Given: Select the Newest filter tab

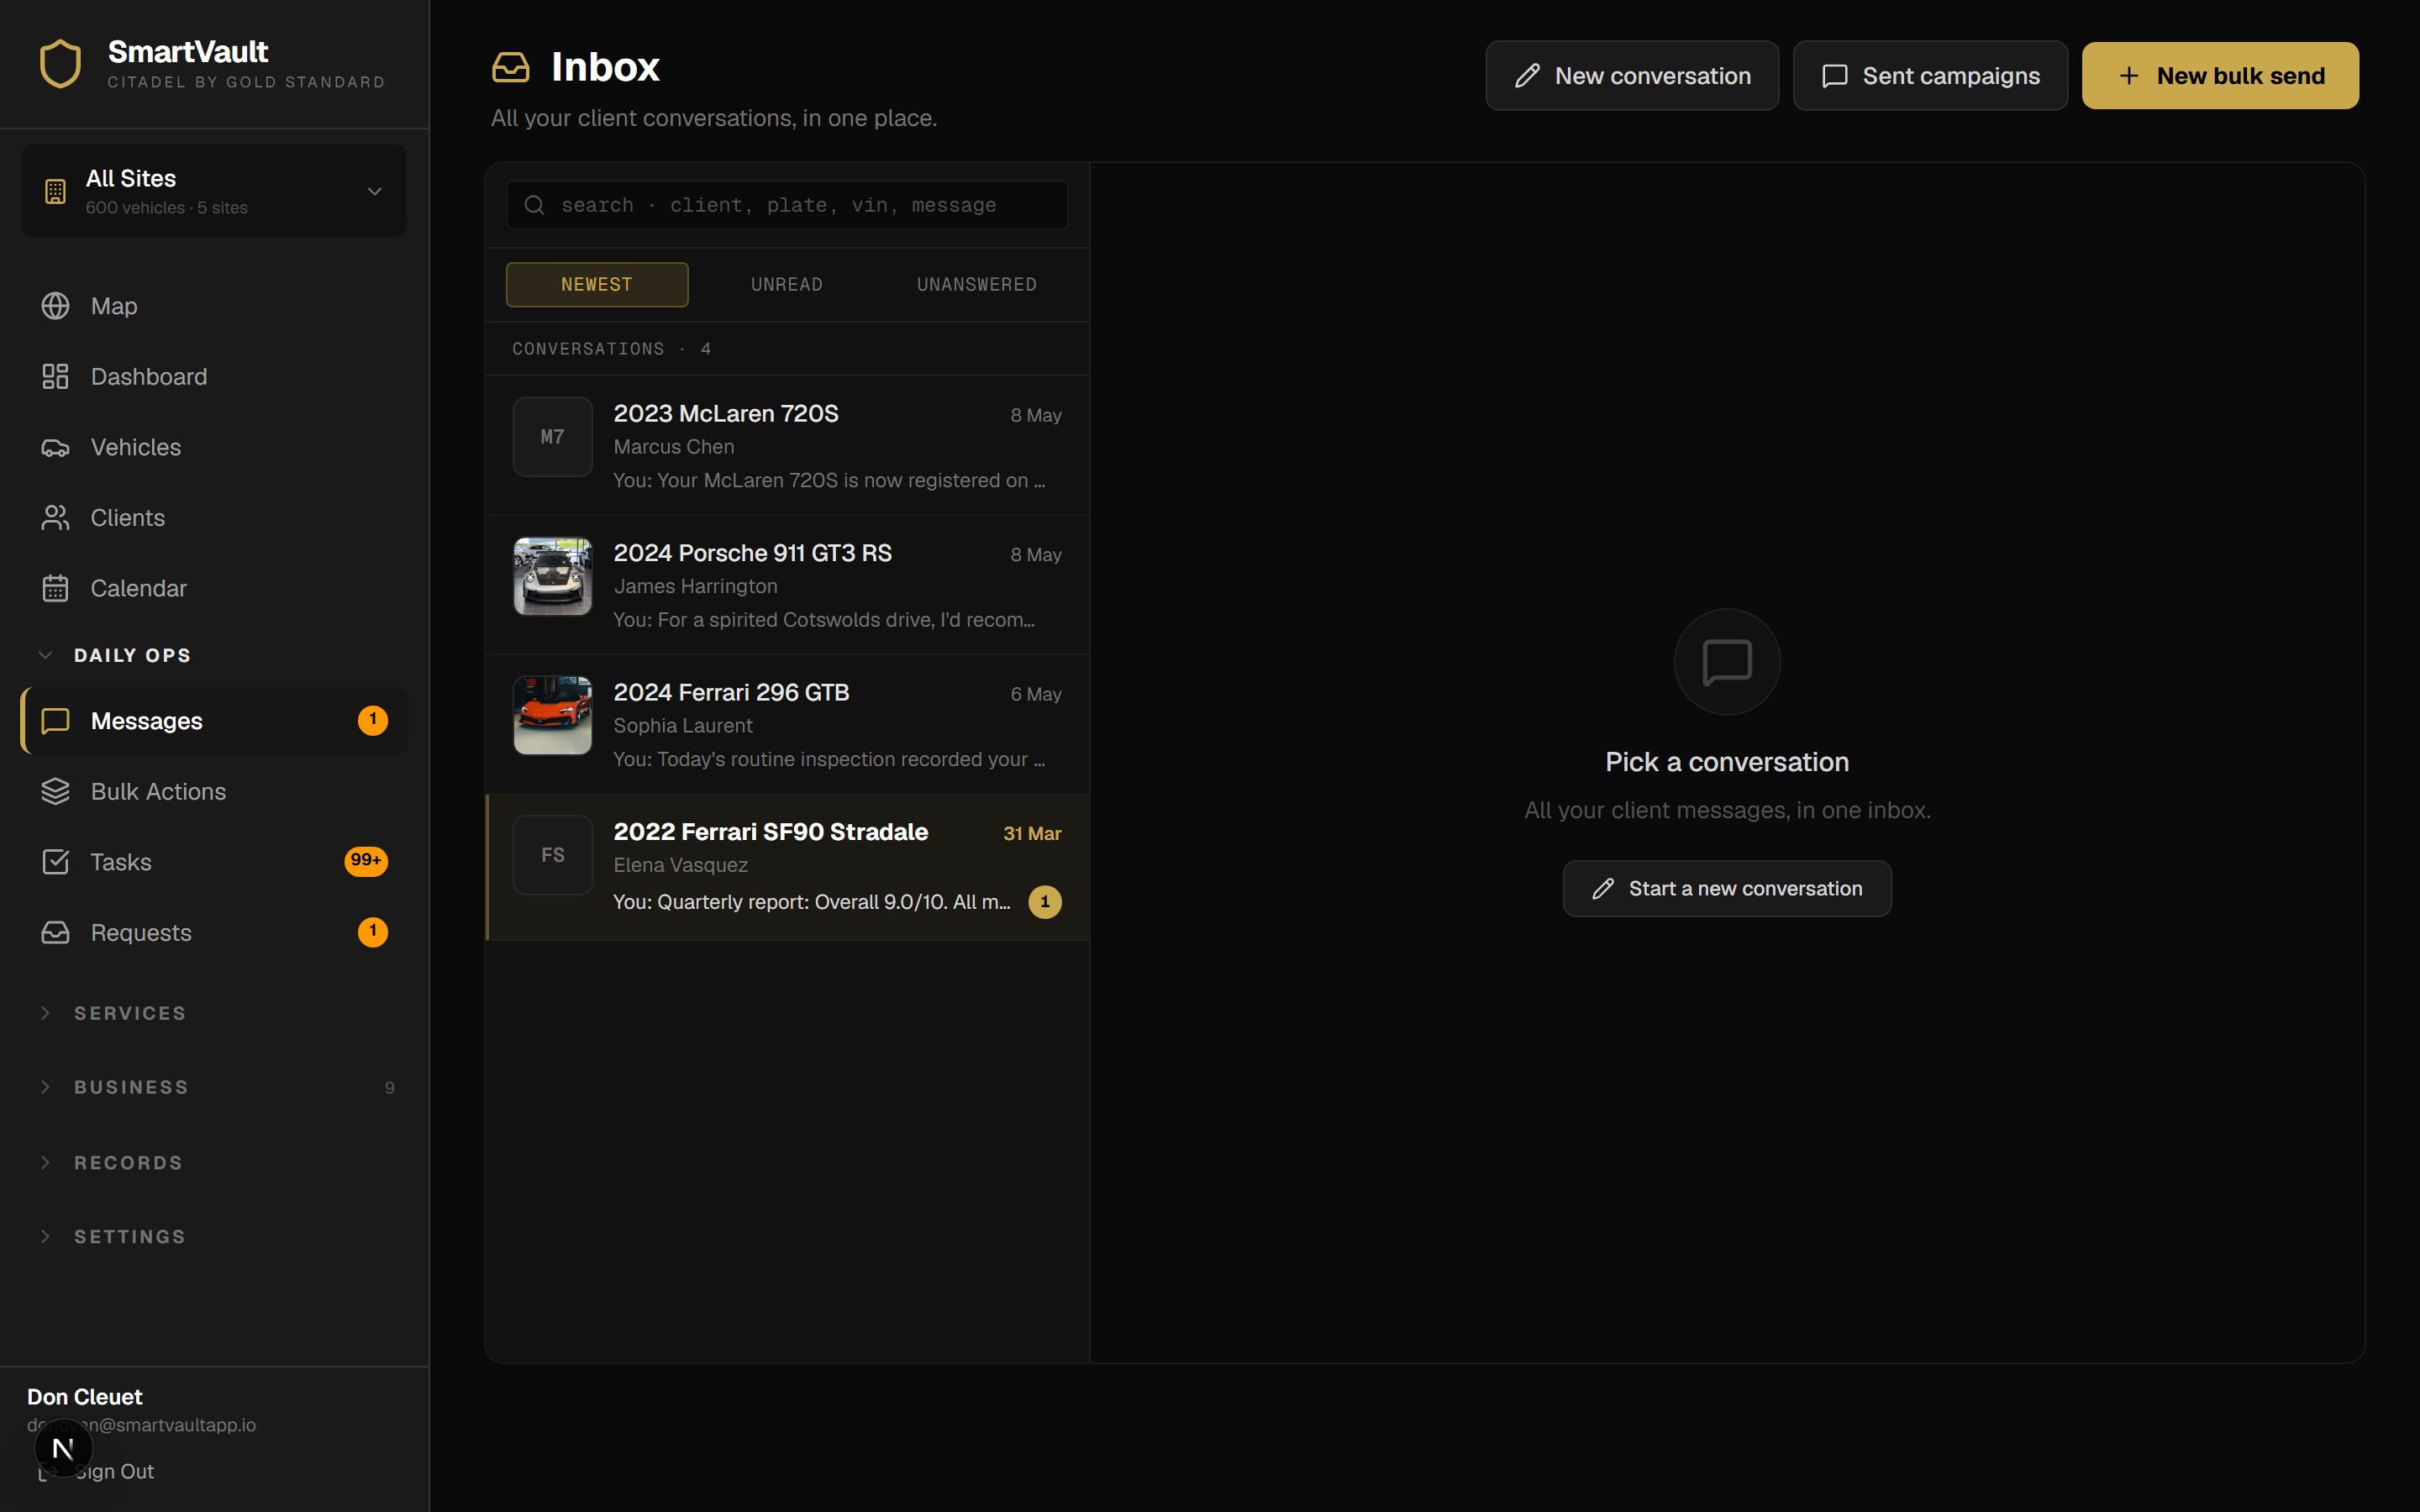Looking at the screenshot, I should click(x=597, y=285).
